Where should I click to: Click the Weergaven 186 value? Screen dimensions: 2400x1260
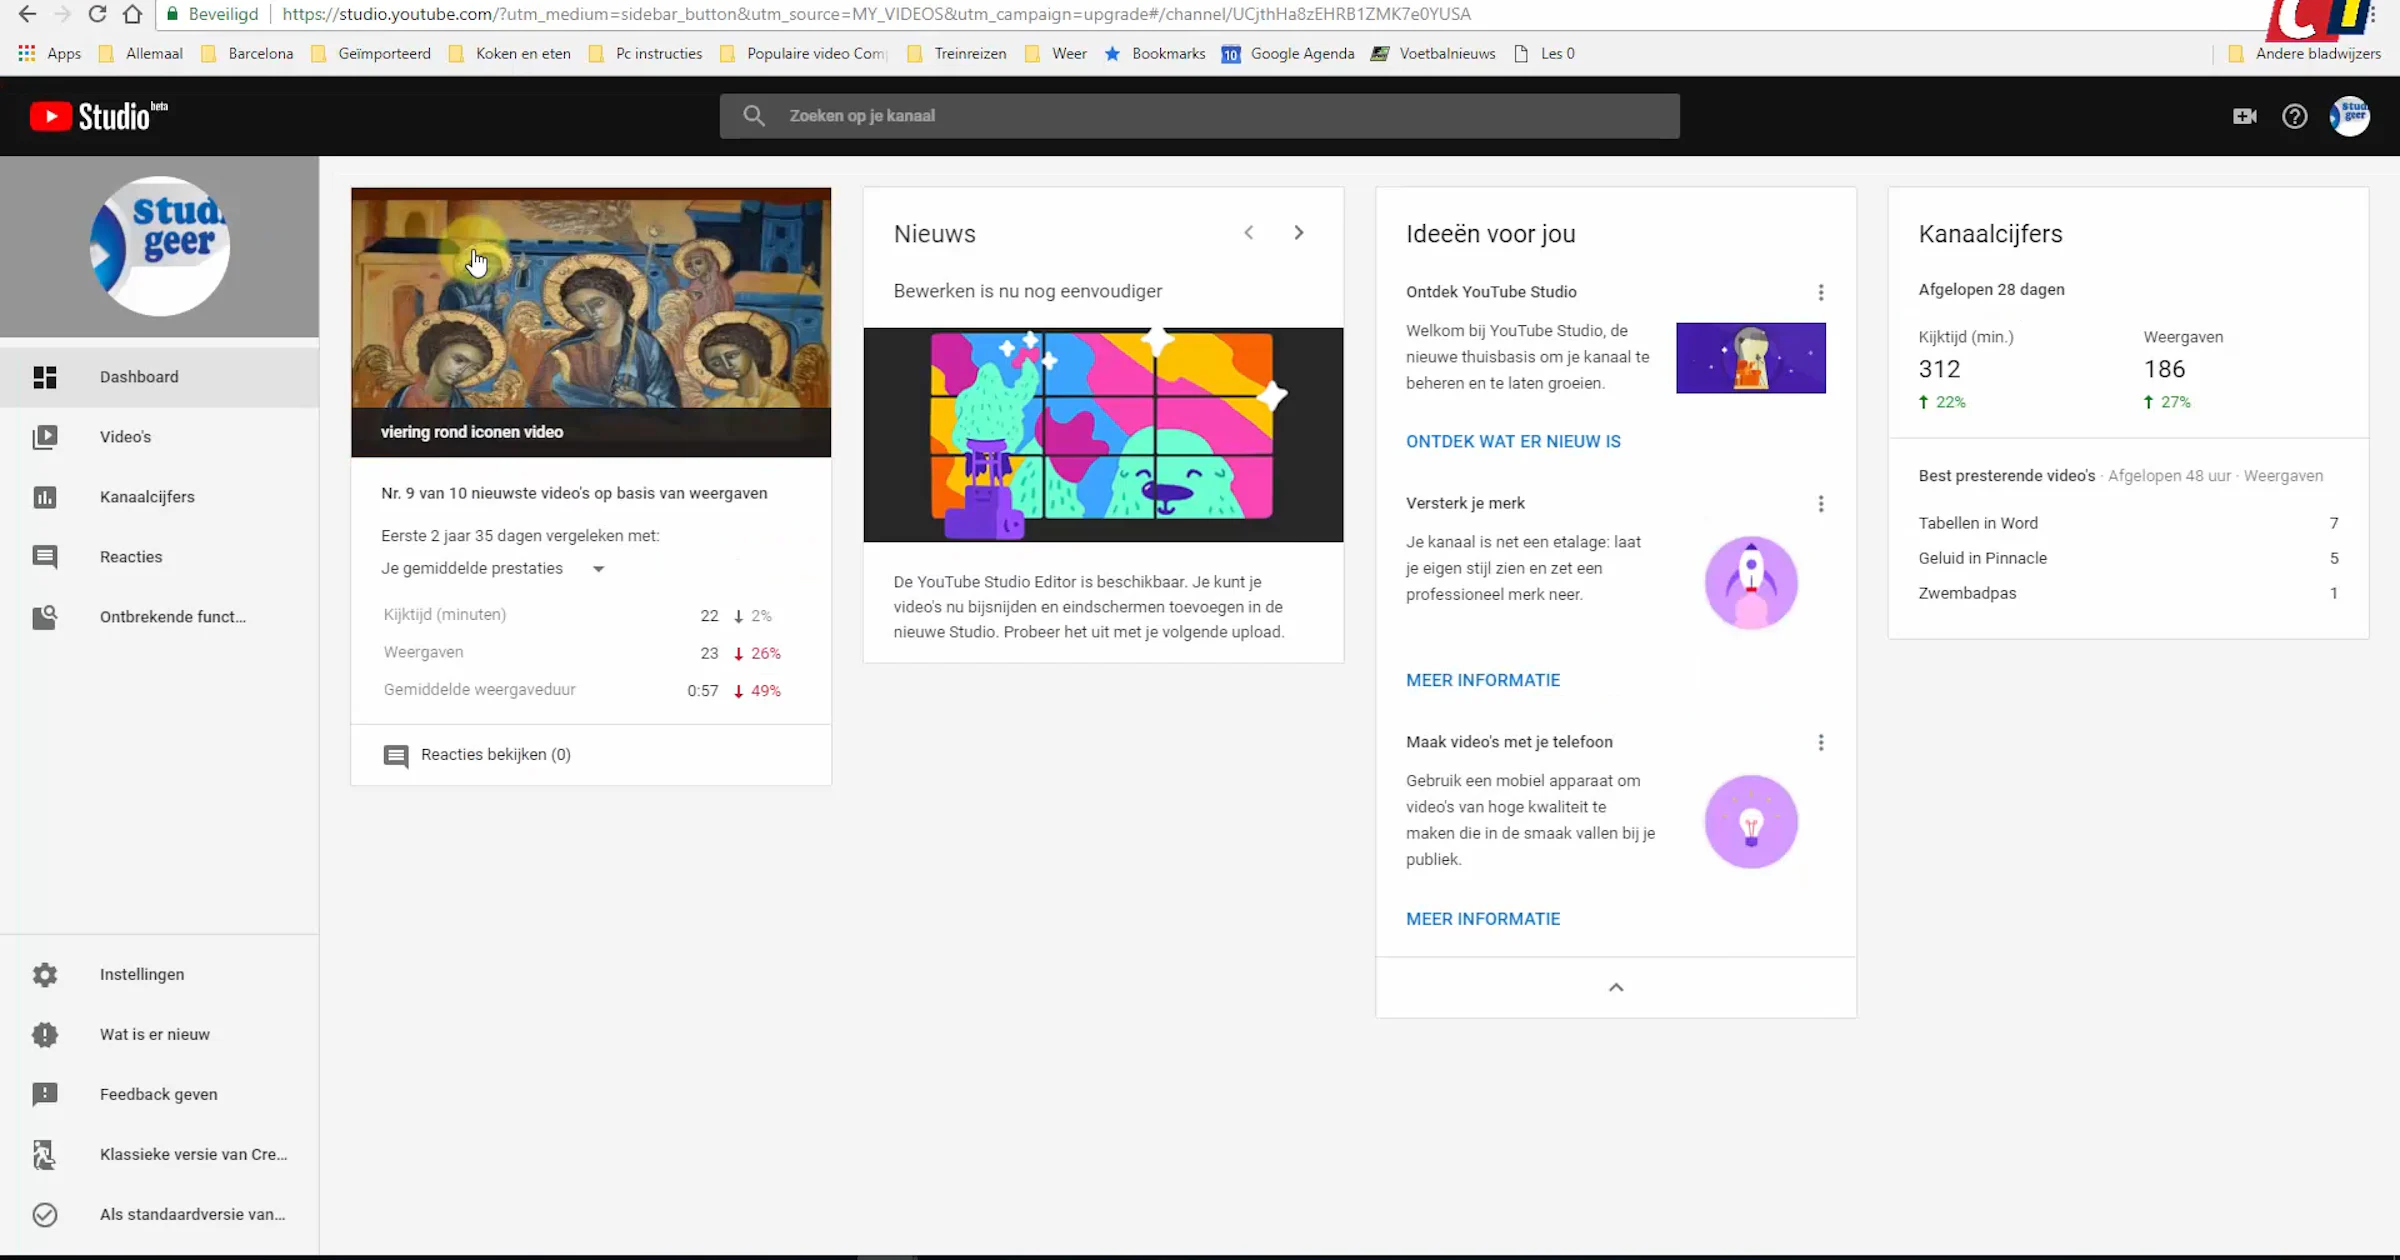tap(2164, 369)
